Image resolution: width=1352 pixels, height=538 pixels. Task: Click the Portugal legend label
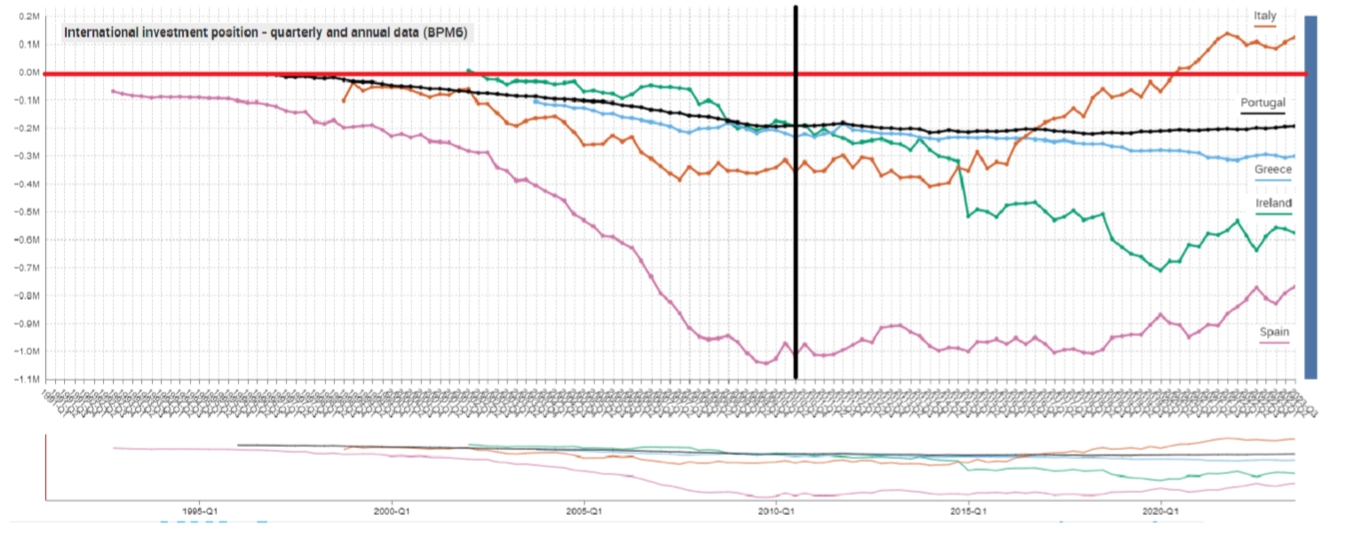[1262, 102]
